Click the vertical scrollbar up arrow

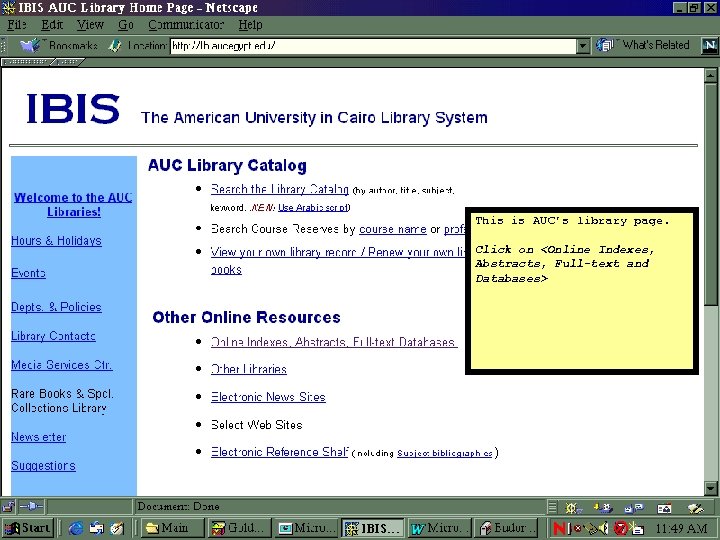[711, 75]
